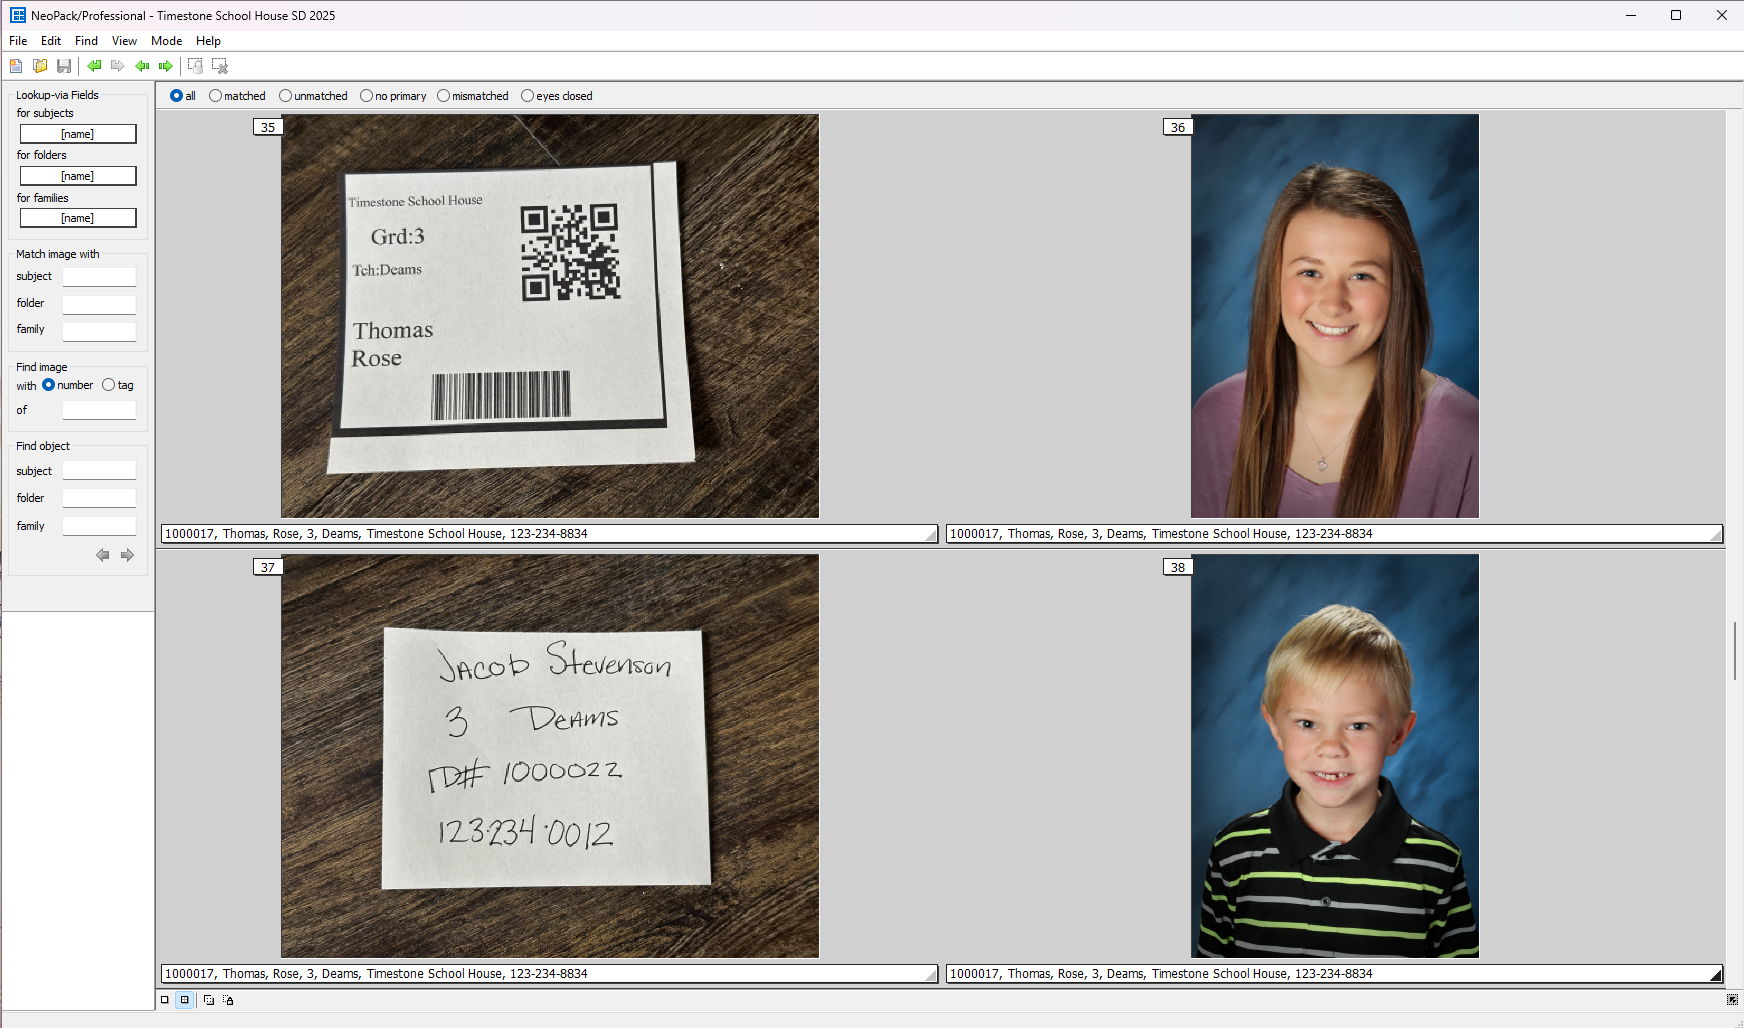Screen dimensions: 1744x1028
Task: Click the Open folder toolbar icon
Action: (x=40, y=66)
